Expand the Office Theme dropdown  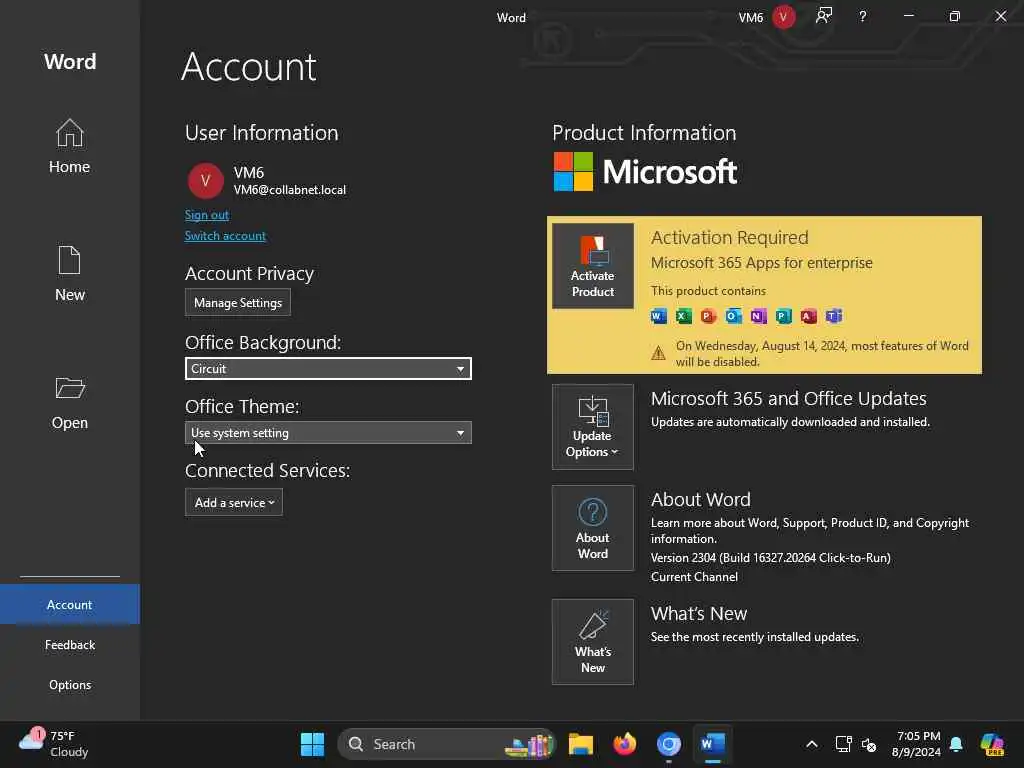(328, 432)
